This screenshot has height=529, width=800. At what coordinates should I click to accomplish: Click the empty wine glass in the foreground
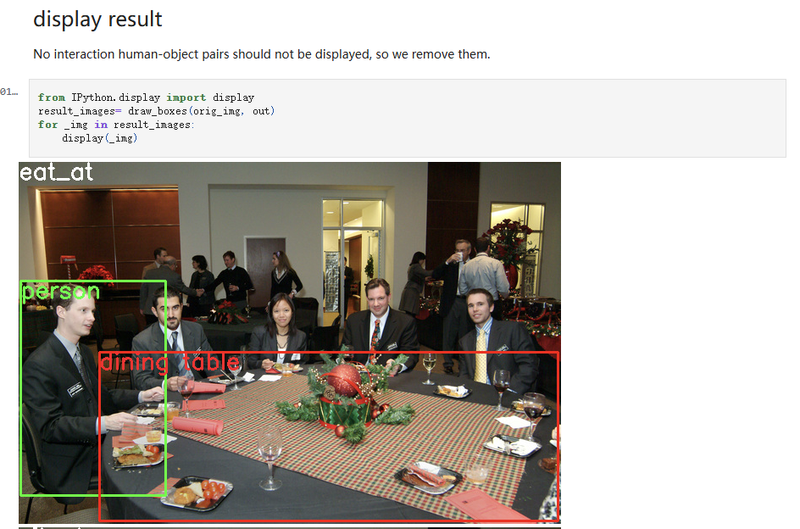pos(269,458)
